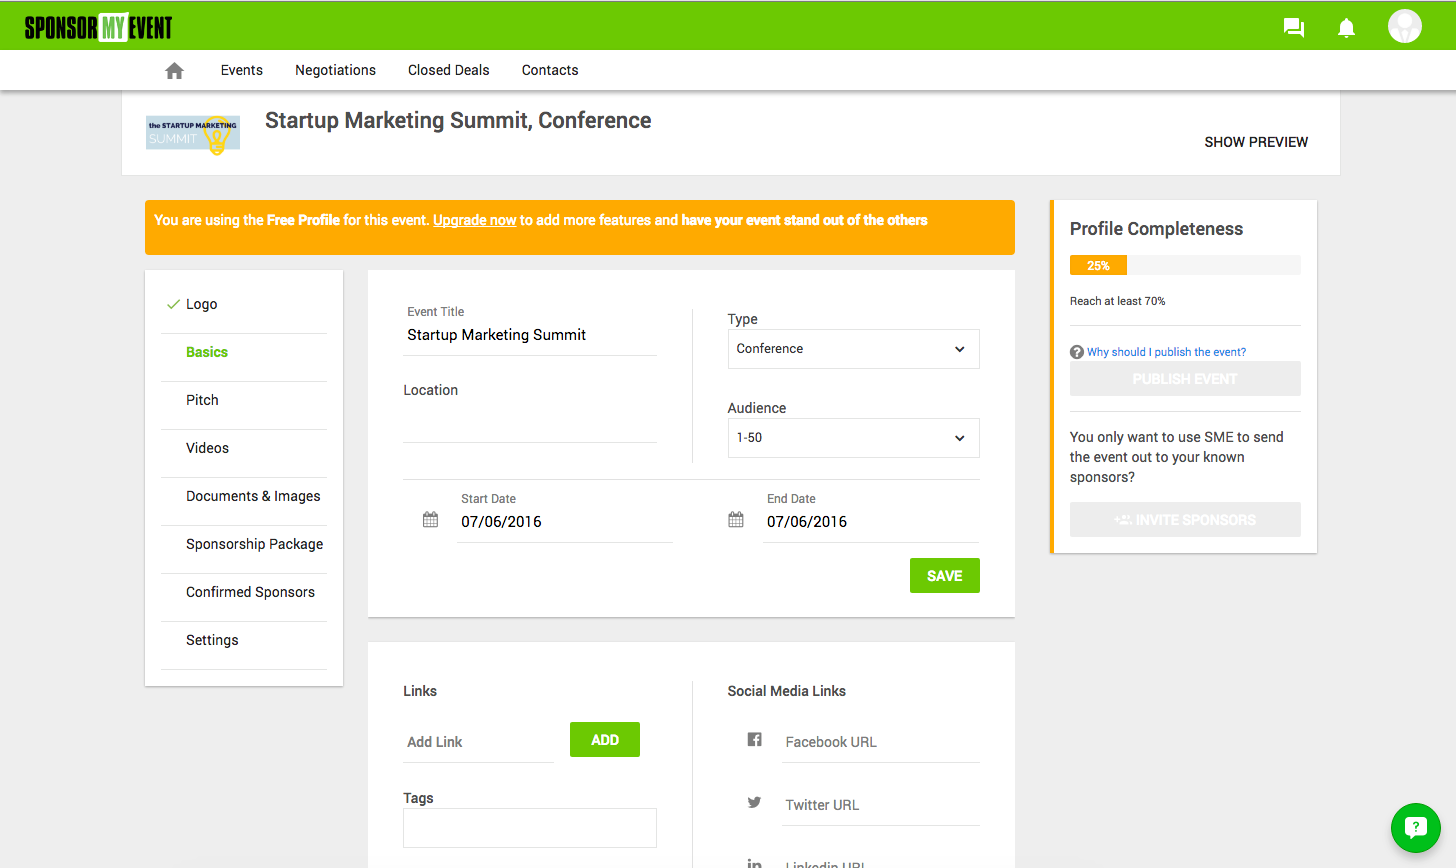
Task: Click the Startup Marketing Summit thumbnail
Action: [x=193, y=135]
